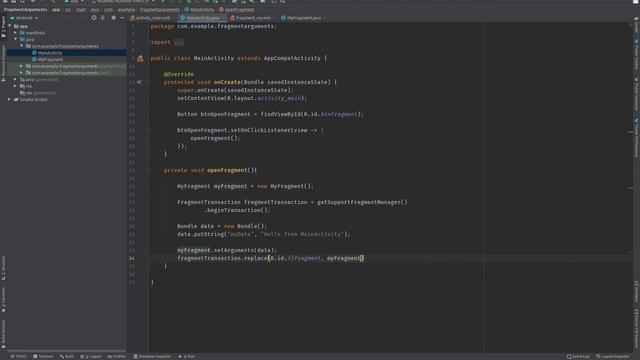
Task: Click horizontal scrollbar under Project panel
Action: (67, 351)
